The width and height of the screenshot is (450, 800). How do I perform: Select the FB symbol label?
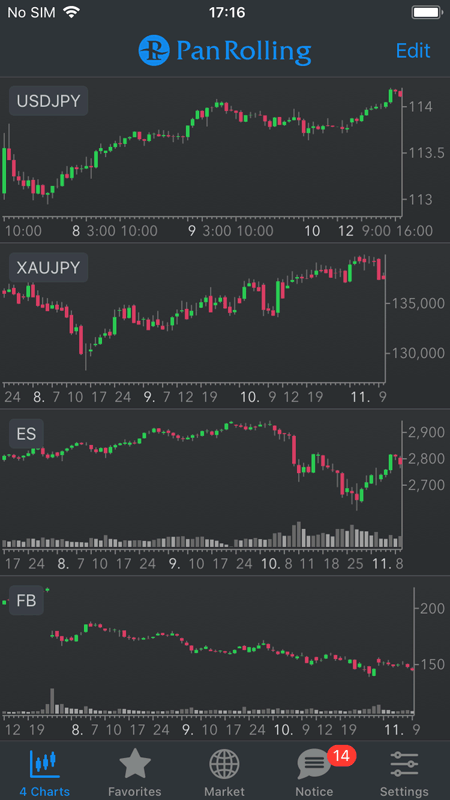coord(27,600)
